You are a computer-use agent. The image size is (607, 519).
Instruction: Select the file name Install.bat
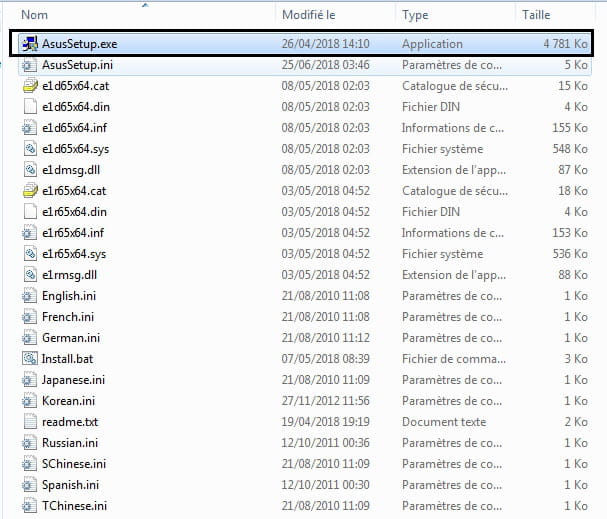pyautogui.click(x=67, y=359)
